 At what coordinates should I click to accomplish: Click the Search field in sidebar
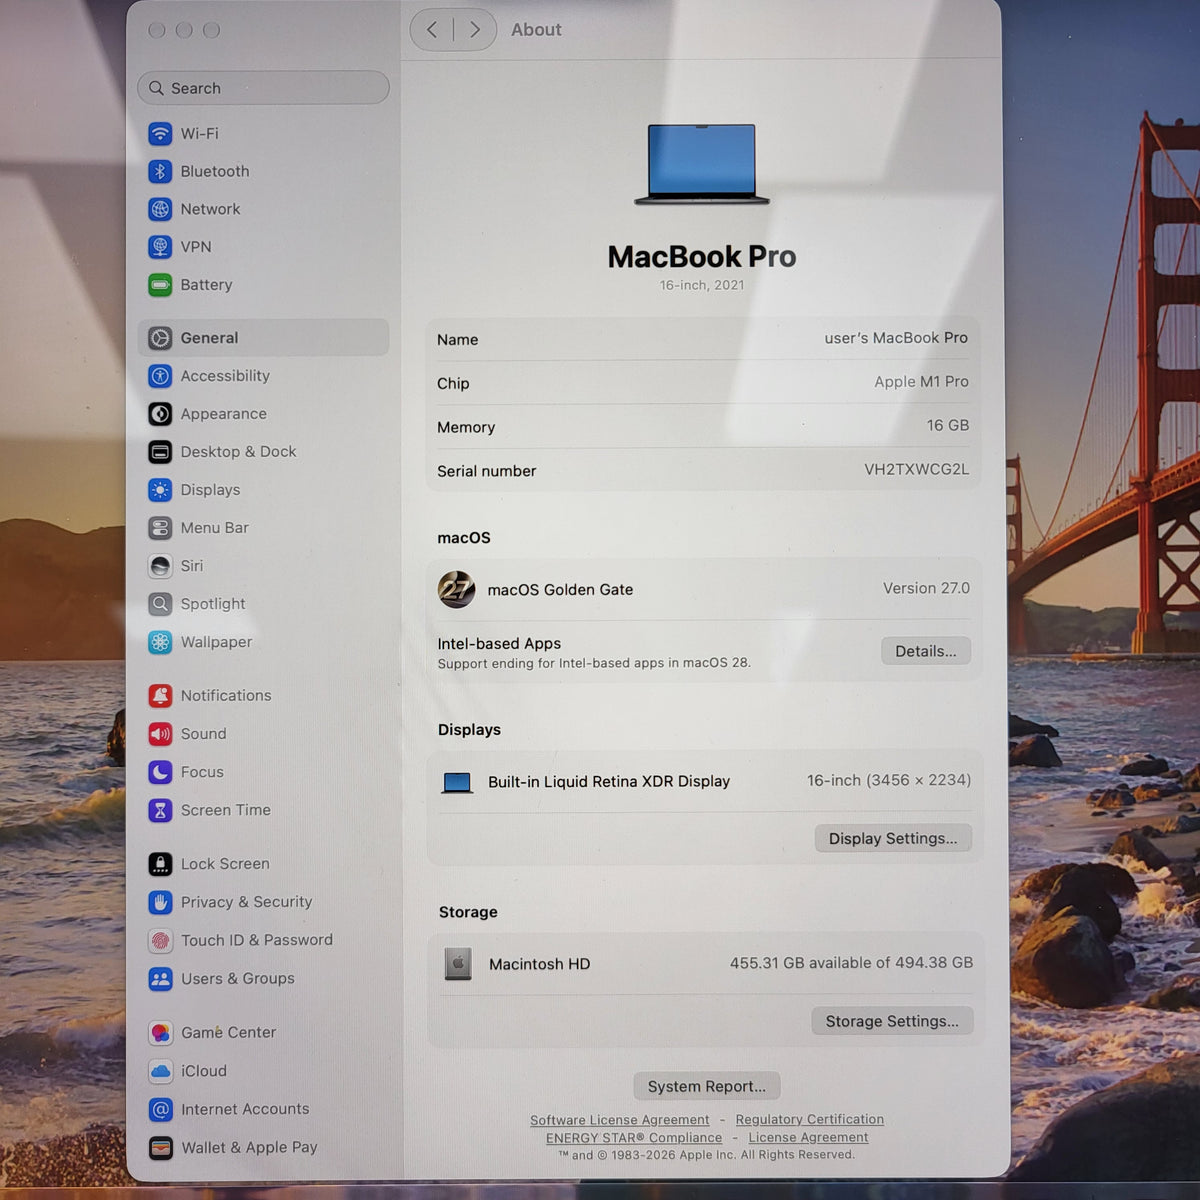pyautogui.click(x=263, y=88)
